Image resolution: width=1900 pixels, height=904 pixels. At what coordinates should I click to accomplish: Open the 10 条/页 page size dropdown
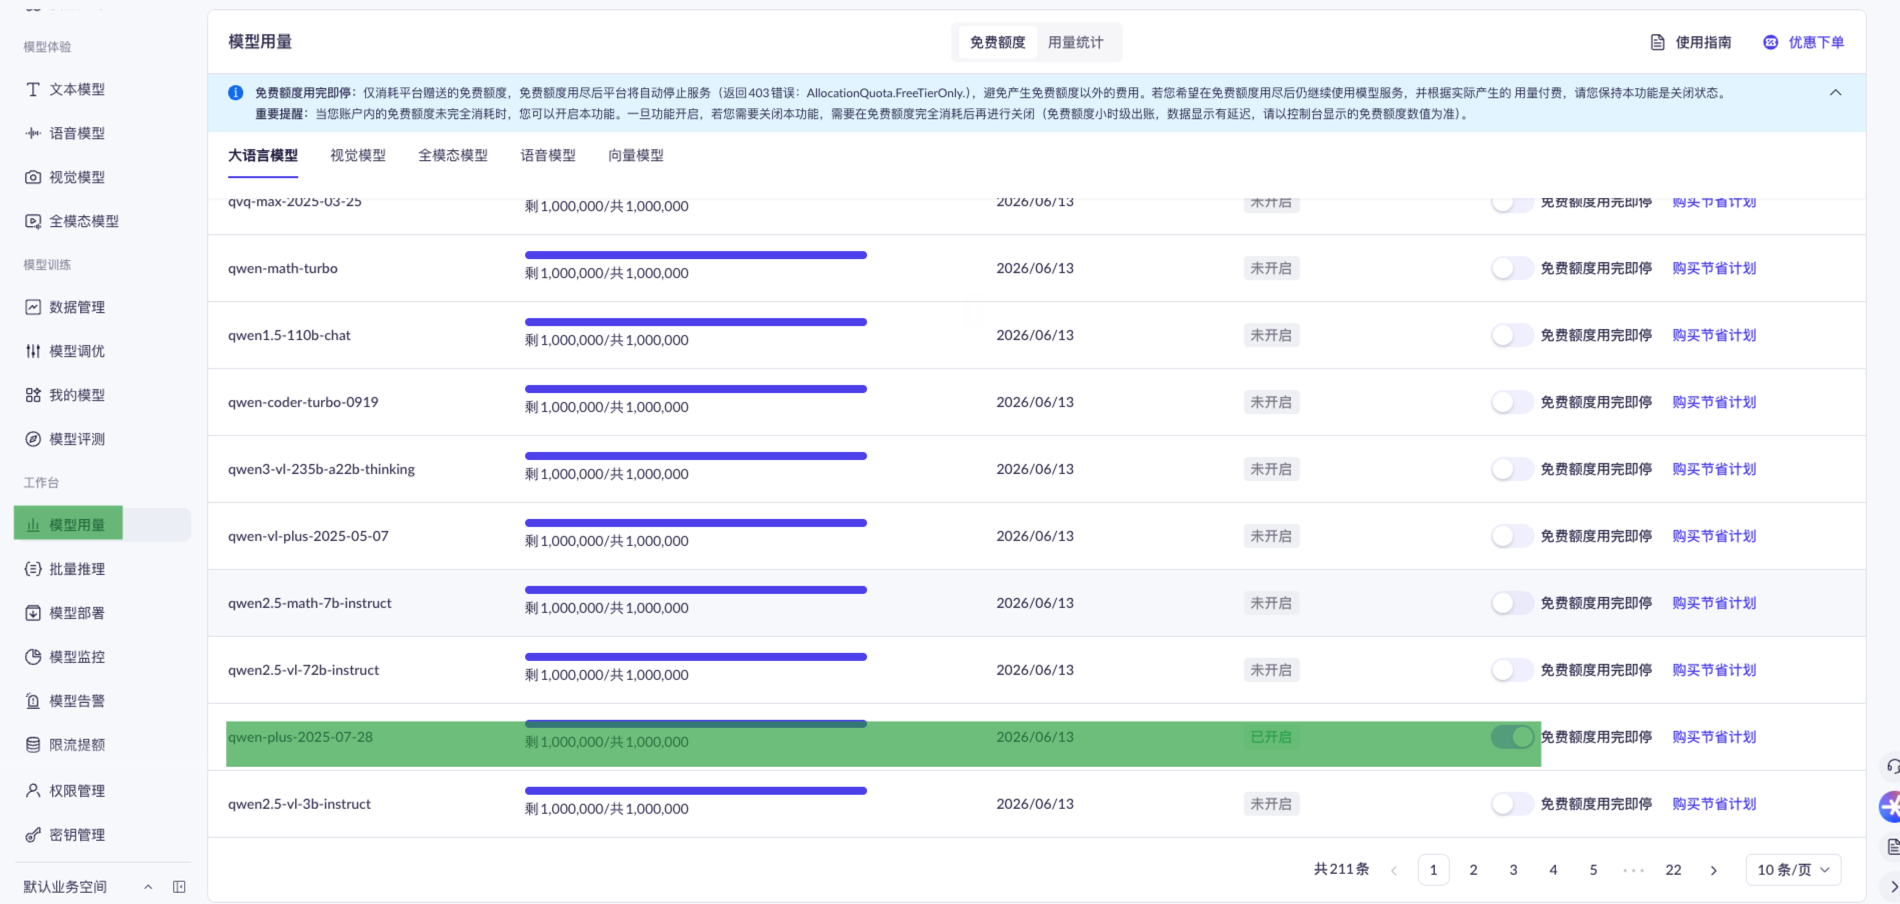pos(1792,869)
